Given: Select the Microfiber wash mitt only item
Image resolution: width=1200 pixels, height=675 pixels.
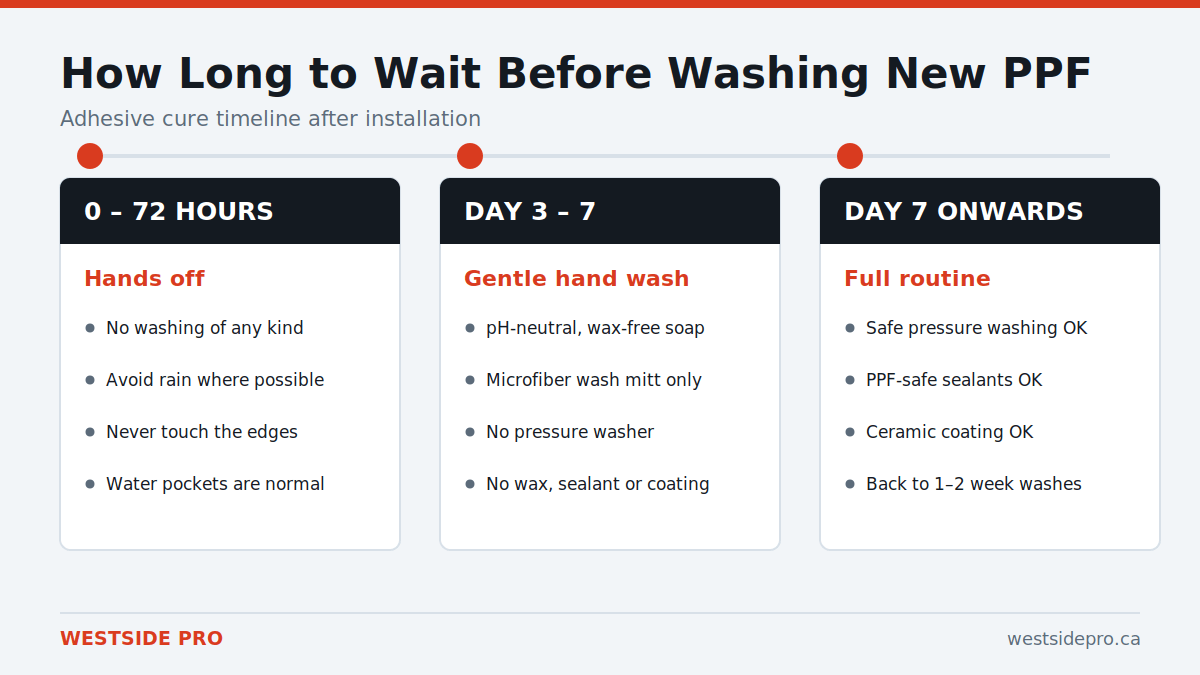Looking at the screenshot, I should (593, 380).
